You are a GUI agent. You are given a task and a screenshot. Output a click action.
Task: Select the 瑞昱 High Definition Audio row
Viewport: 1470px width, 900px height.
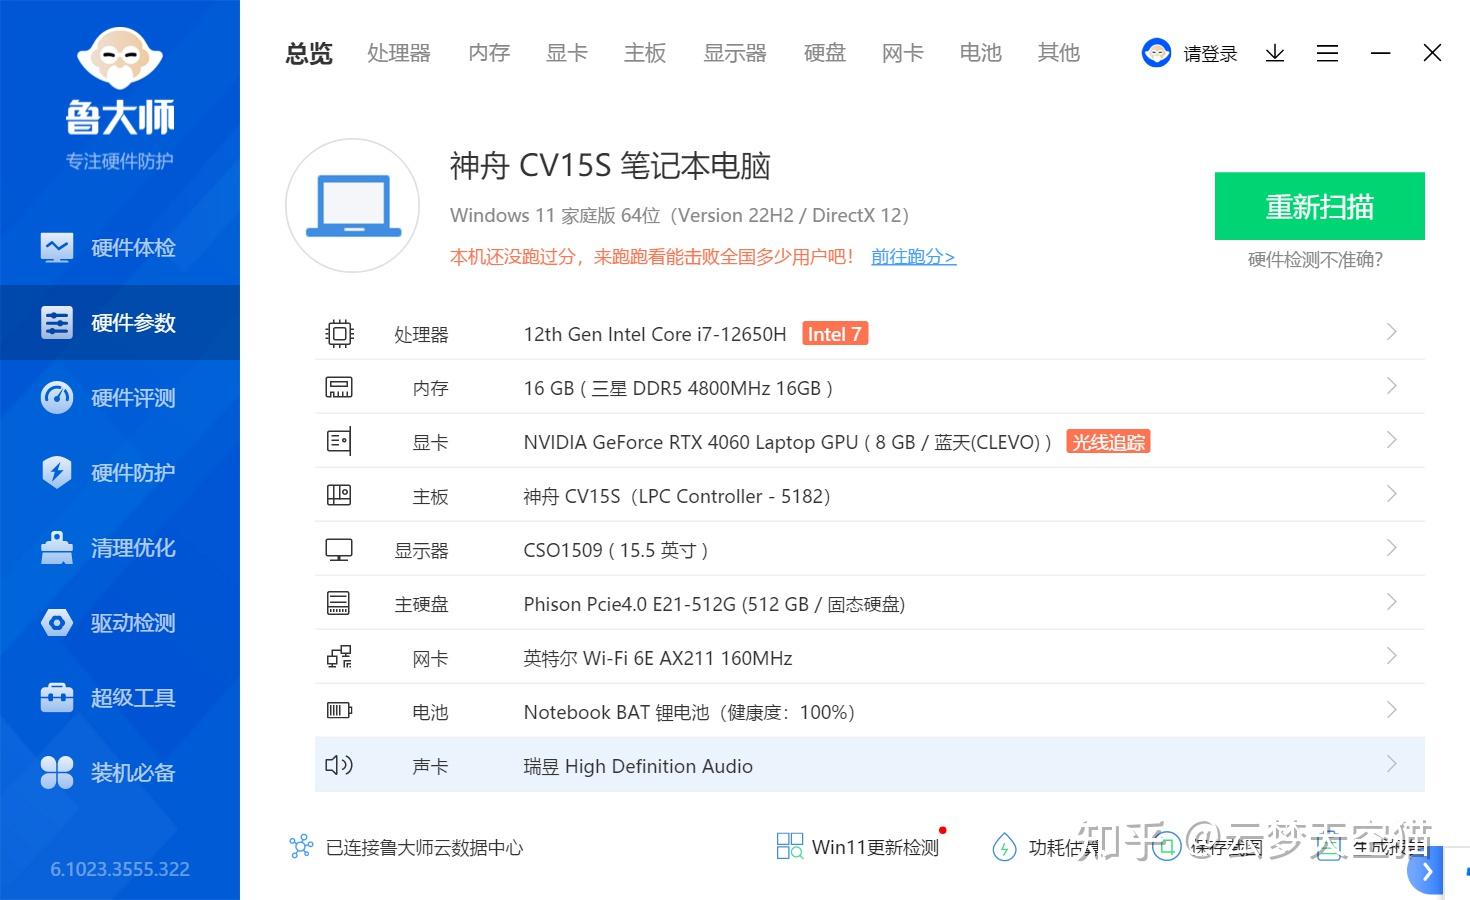click(x=868, y=764)
